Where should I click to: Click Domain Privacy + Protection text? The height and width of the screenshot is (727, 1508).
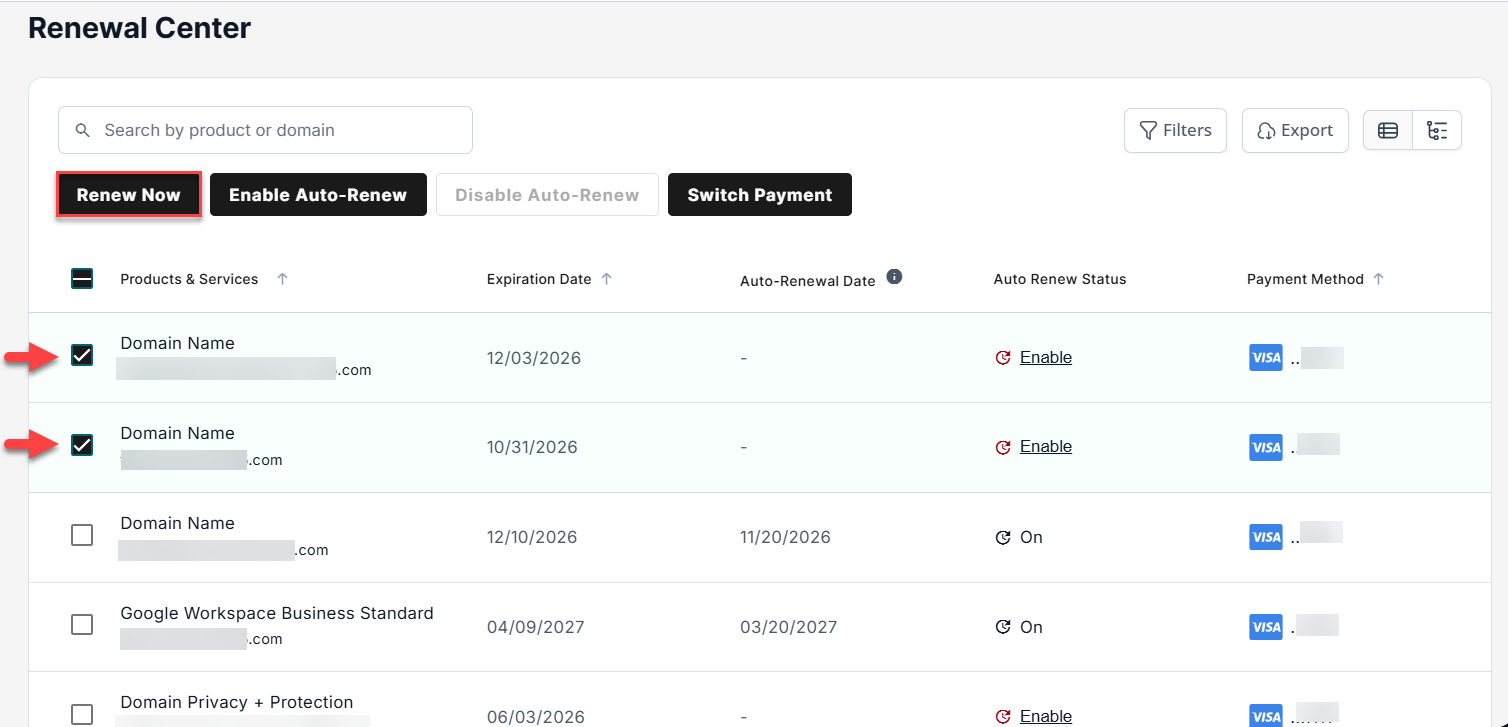(237, 702)
